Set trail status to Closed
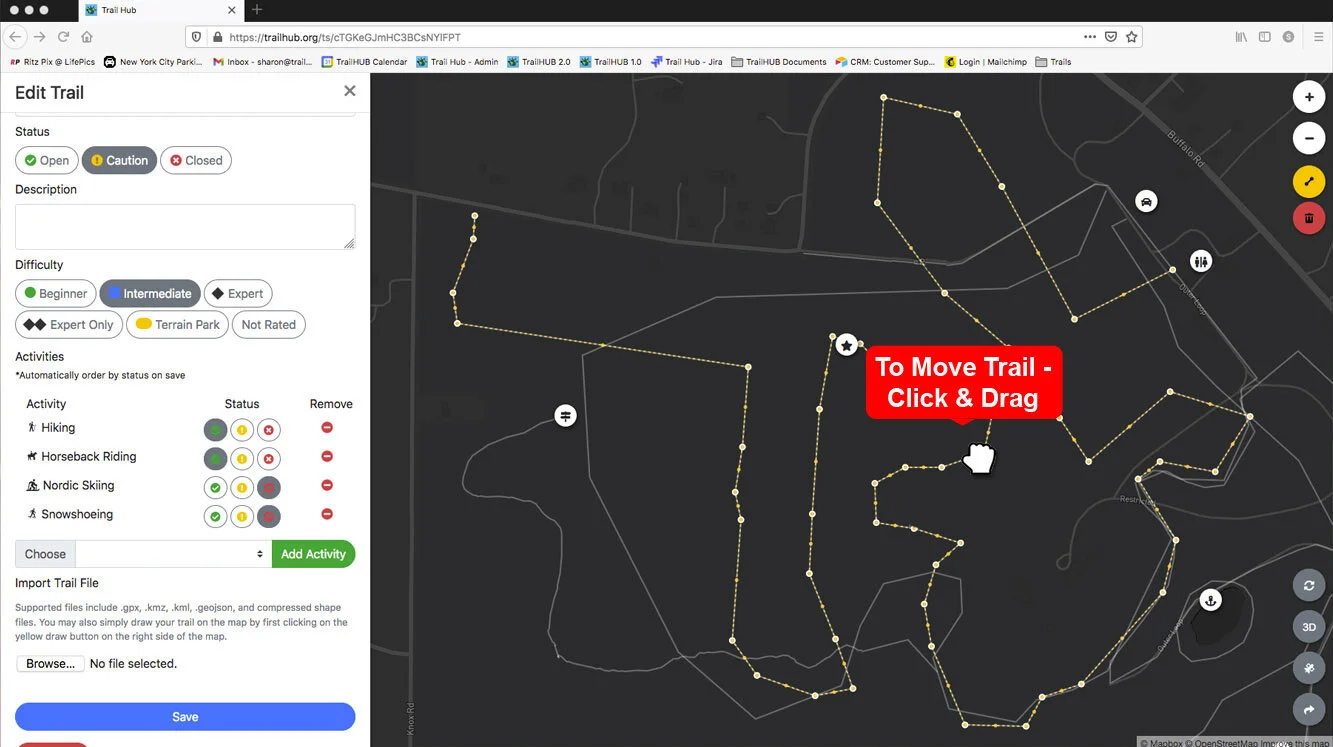The width and height of the screenshot is (1333, 747). 196,160
